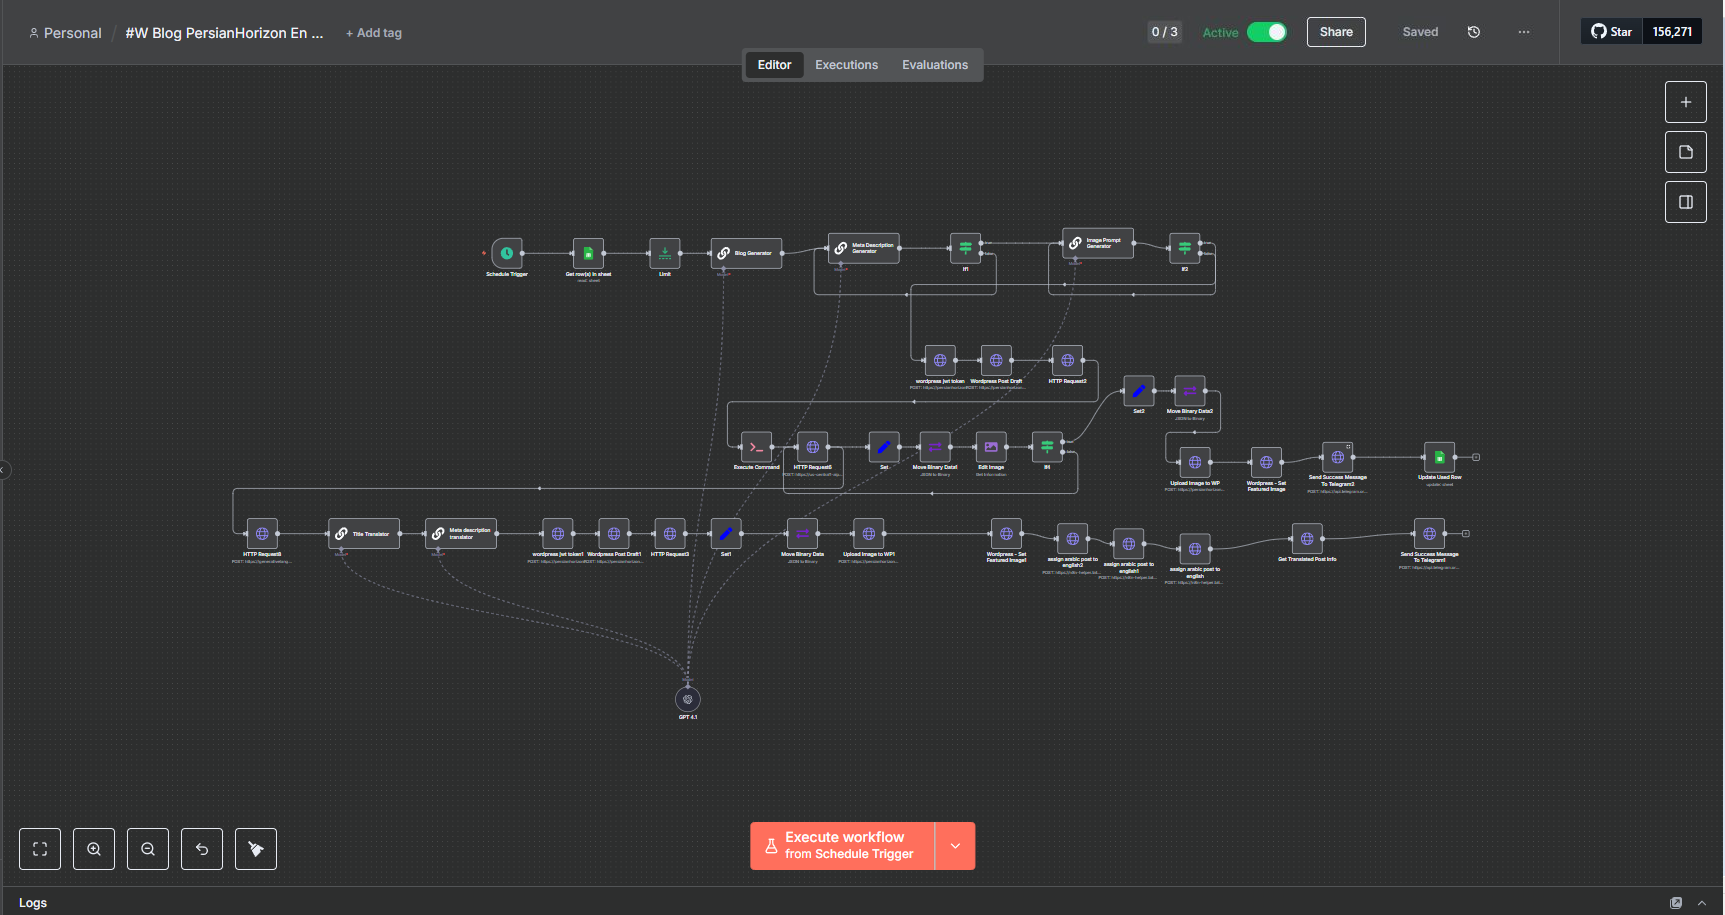Deactivate the workflow with the Active toggle
Image resolution: width=1725 pixels, height=915 pixels.
point(1267,31)
